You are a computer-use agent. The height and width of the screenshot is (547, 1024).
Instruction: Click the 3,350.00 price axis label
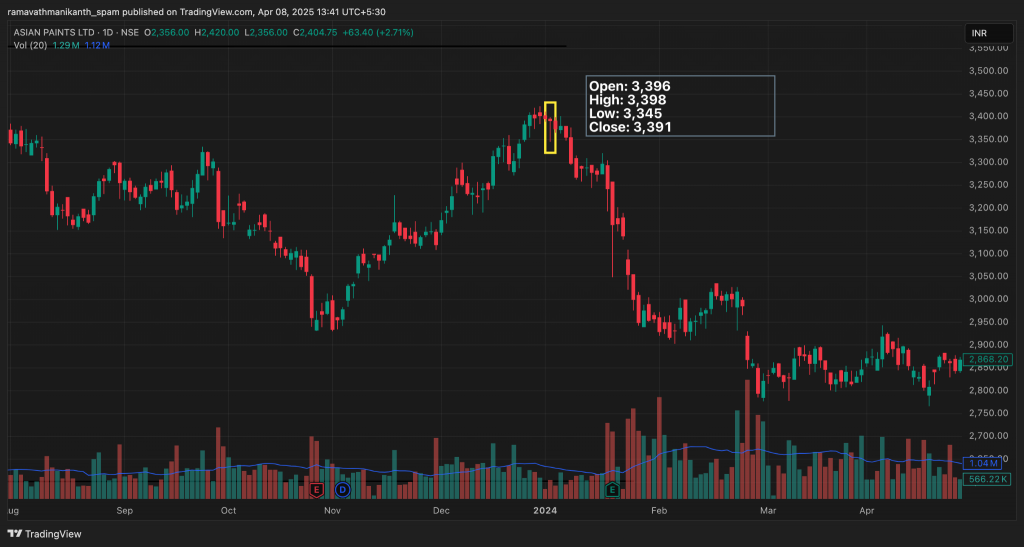(x=989, y=139)
